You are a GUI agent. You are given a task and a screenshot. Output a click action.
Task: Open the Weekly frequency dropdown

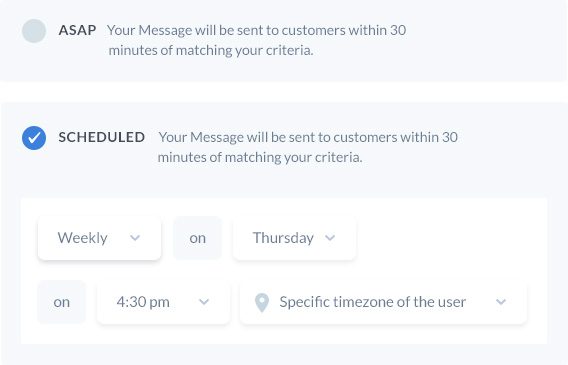(x=99, y=238)
